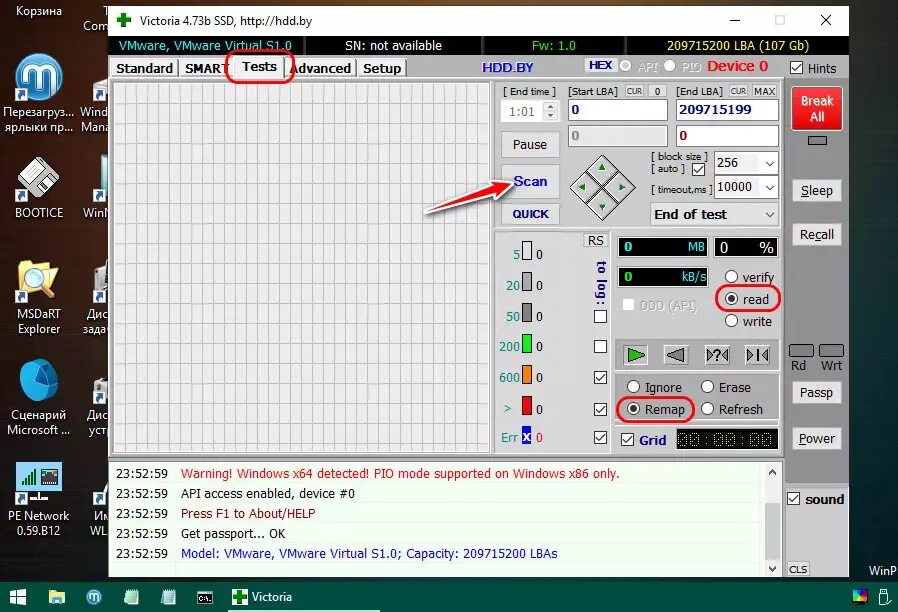The width and height of the screenshot is (898, 612).
Task: Toggle log checkbox for 50 ms blocks
Action: [x=600, y=316]
